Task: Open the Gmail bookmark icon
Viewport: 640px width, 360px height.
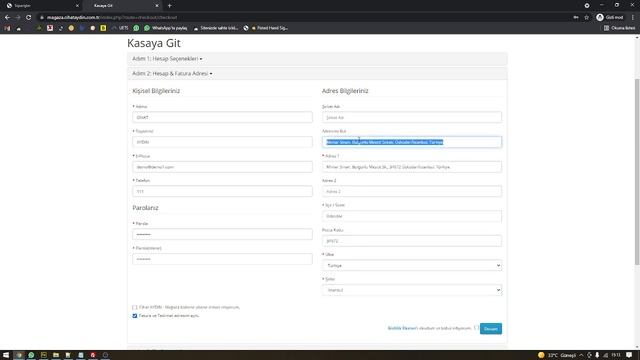Action: click(x=7, y=28)
